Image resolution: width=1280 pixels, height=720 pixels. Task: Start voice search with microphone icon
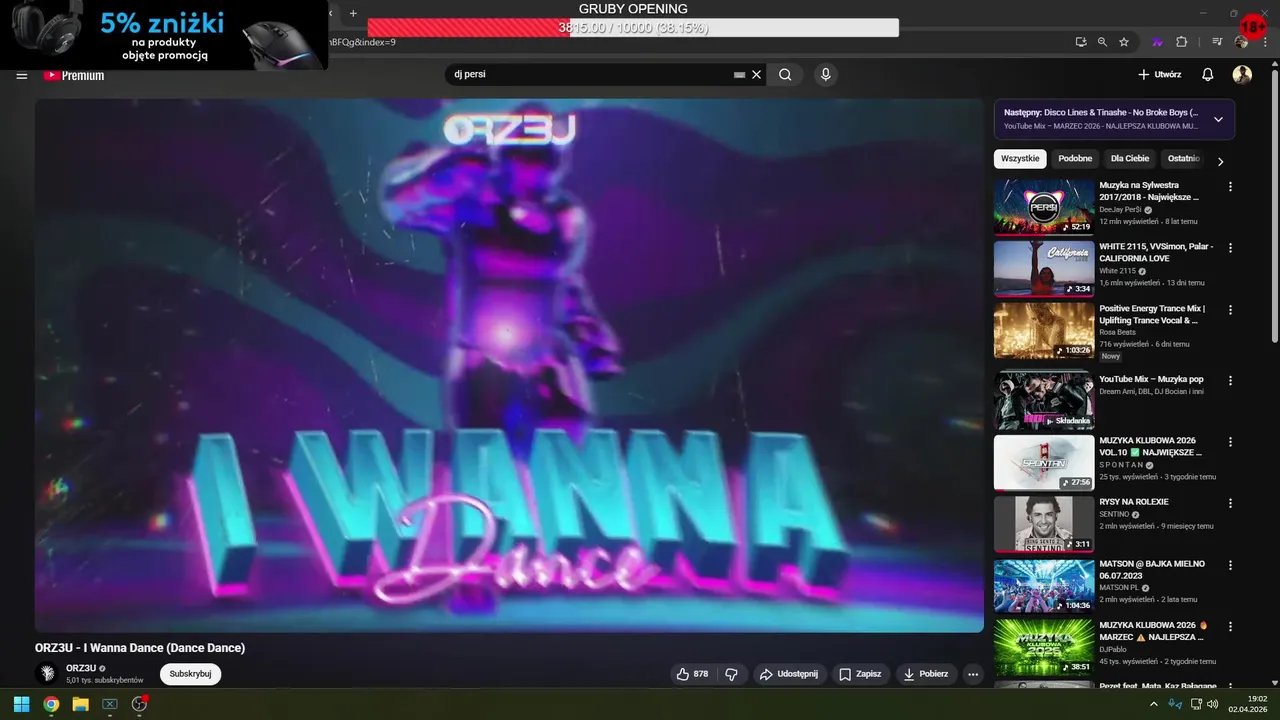pos(825,74)
